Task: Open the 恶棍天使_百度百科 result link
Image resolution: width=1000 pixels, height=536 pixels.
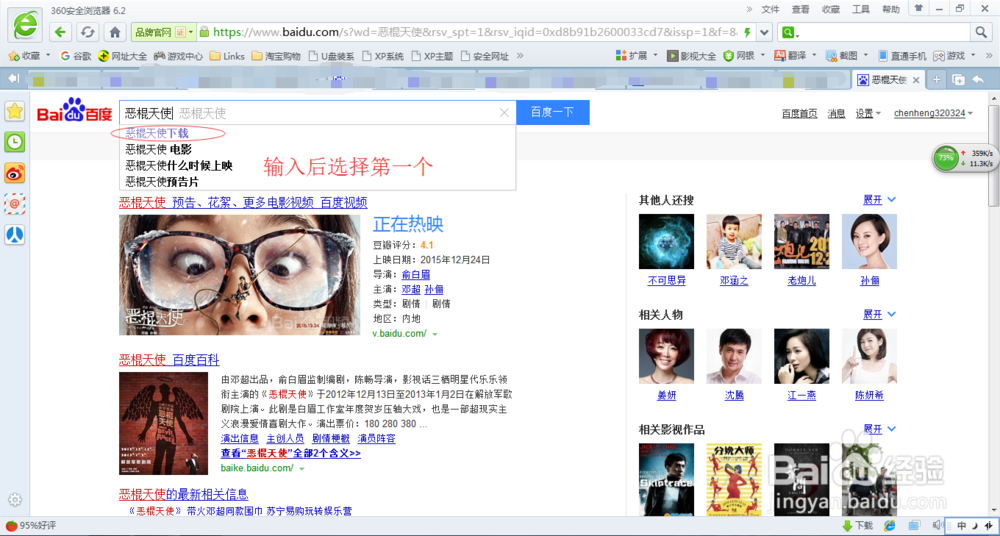Action: [169, 359]
